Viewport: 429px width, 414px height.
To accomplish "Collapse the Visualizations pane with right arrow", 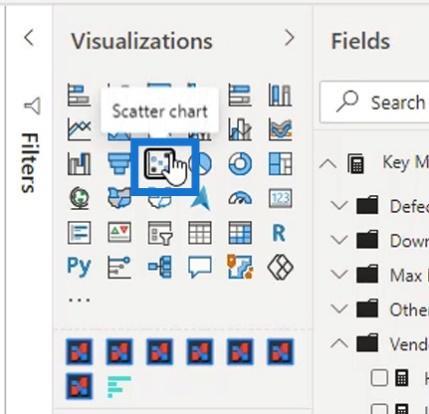I will point(289,38).
